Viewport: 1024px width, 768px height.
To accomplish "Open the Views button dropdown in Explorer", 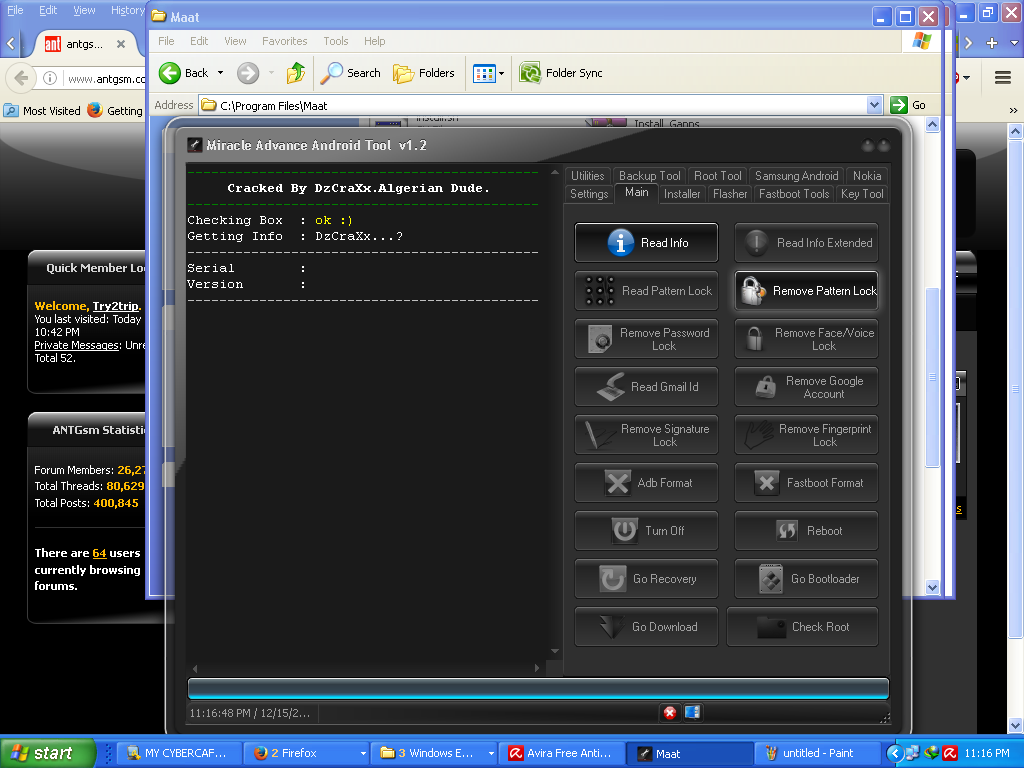I will (x=502, y=73).
